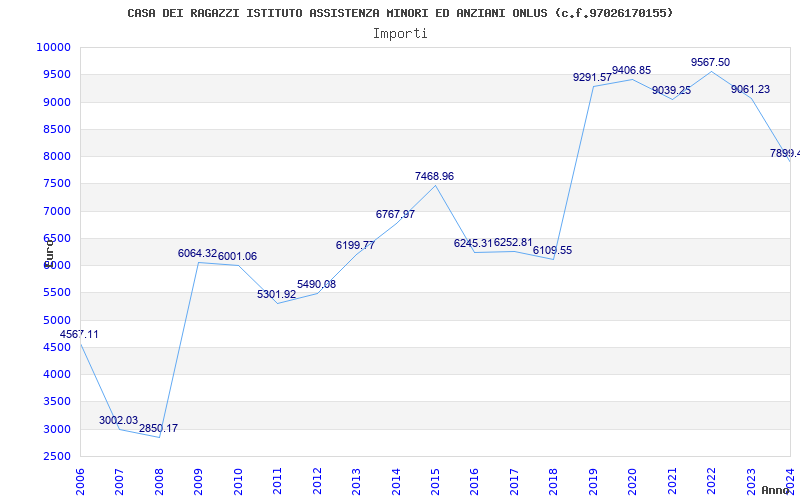Click the 9406.85 data label for 2020
800x500 pixels.
632,70
